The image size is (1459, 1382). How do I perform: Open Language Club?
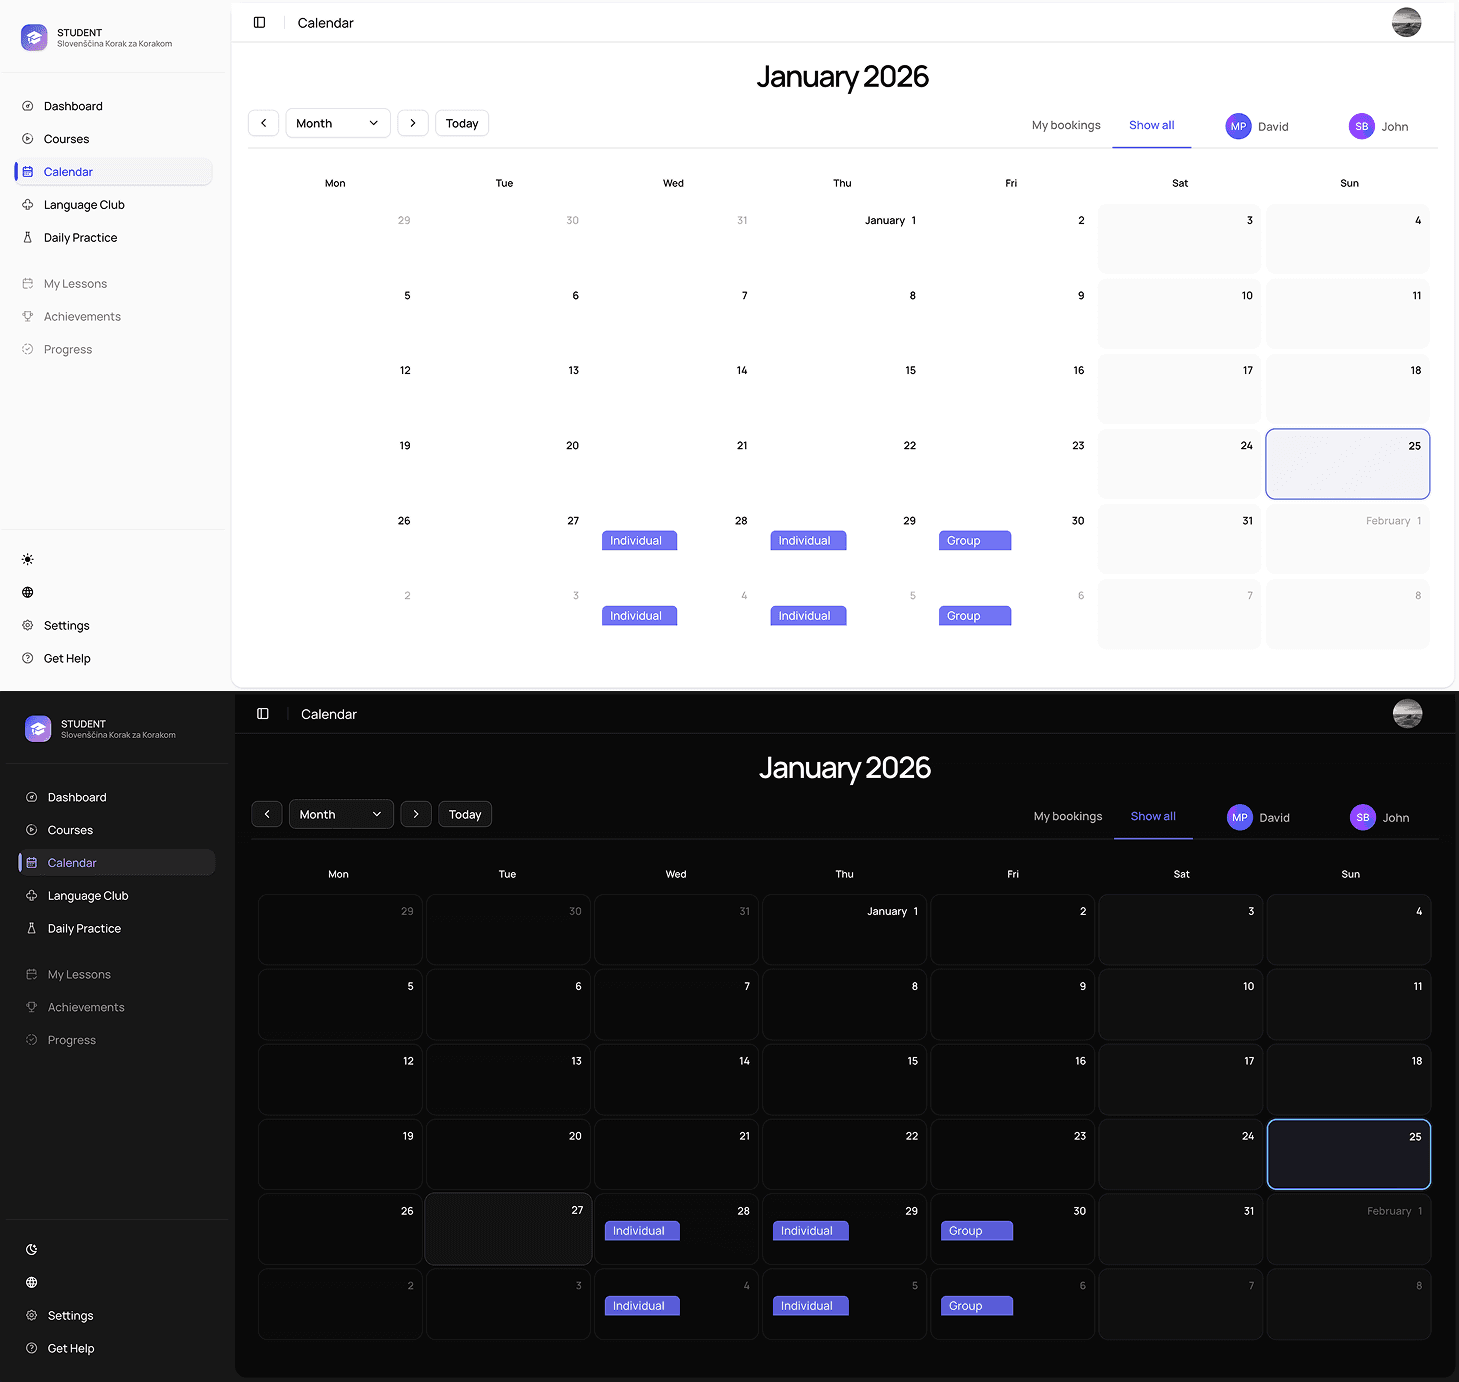(x=84, y=204)
